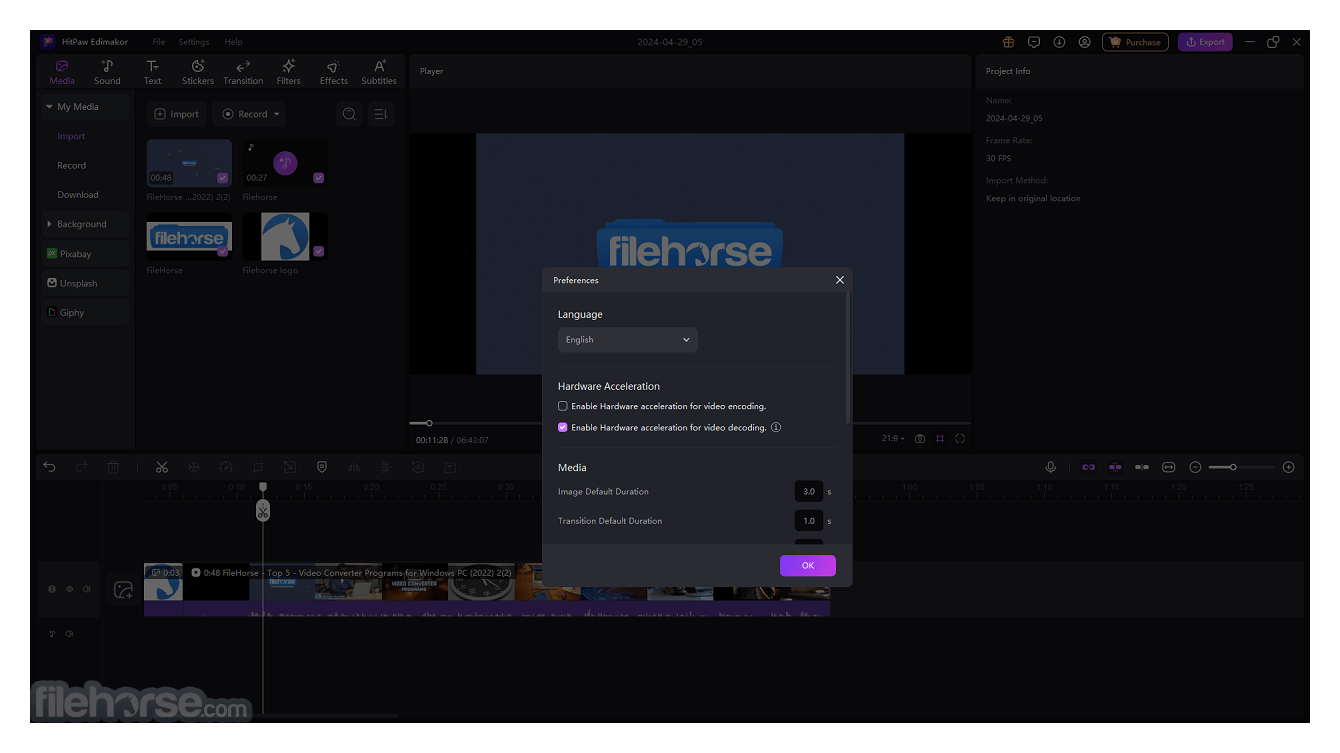Click the Split scissors tool in the timeline toolbar
This screenshot has width=1340, height=753.
162,467
